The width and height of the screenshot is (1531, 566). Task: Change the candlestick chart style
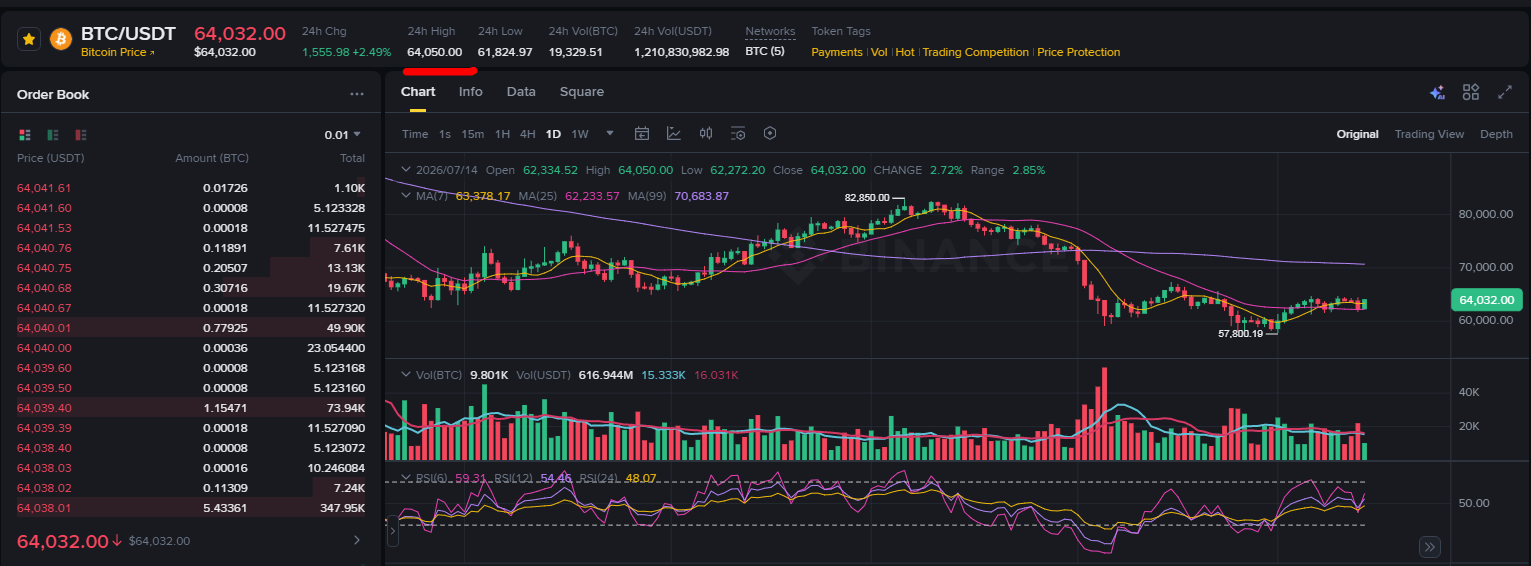coord(706,133)
